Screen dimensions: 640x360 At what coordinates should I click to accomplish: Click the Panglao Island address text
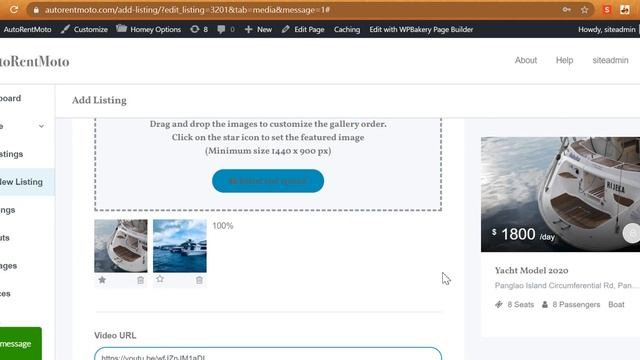pyautogui.click(x=564, y=285)
